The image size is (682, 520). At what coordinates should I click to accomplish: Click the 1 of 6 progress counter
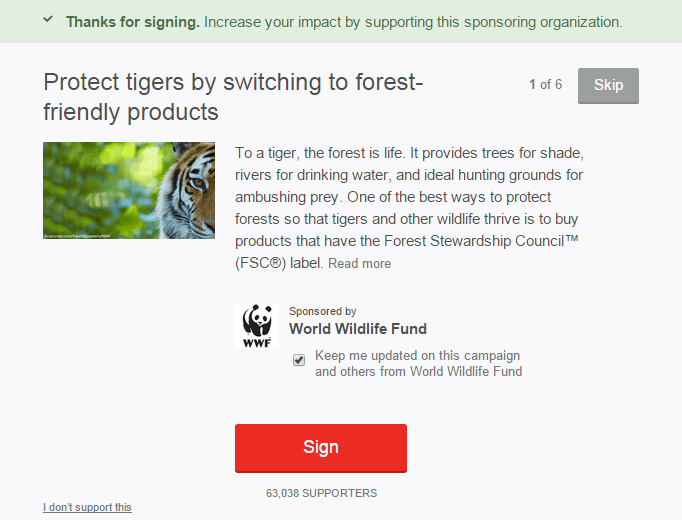[545, 84]
